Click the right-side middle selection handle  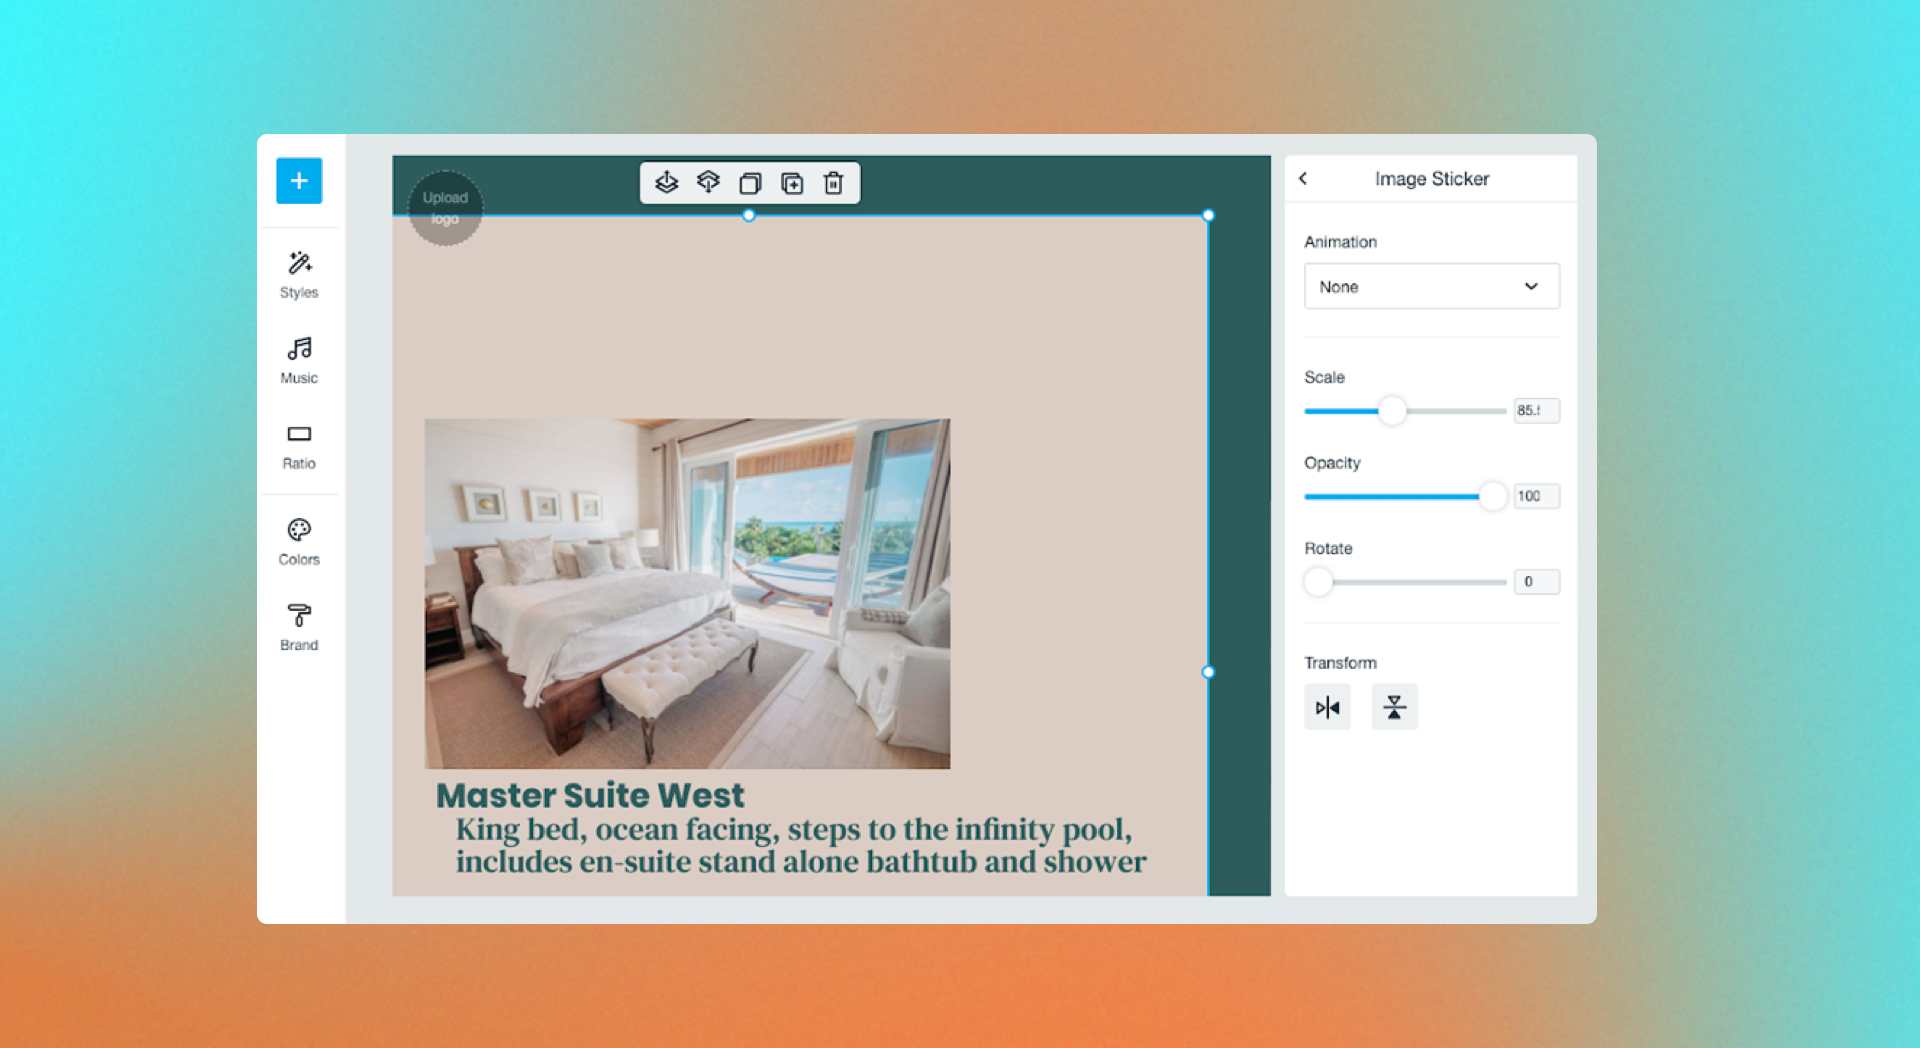(1209, 672)
